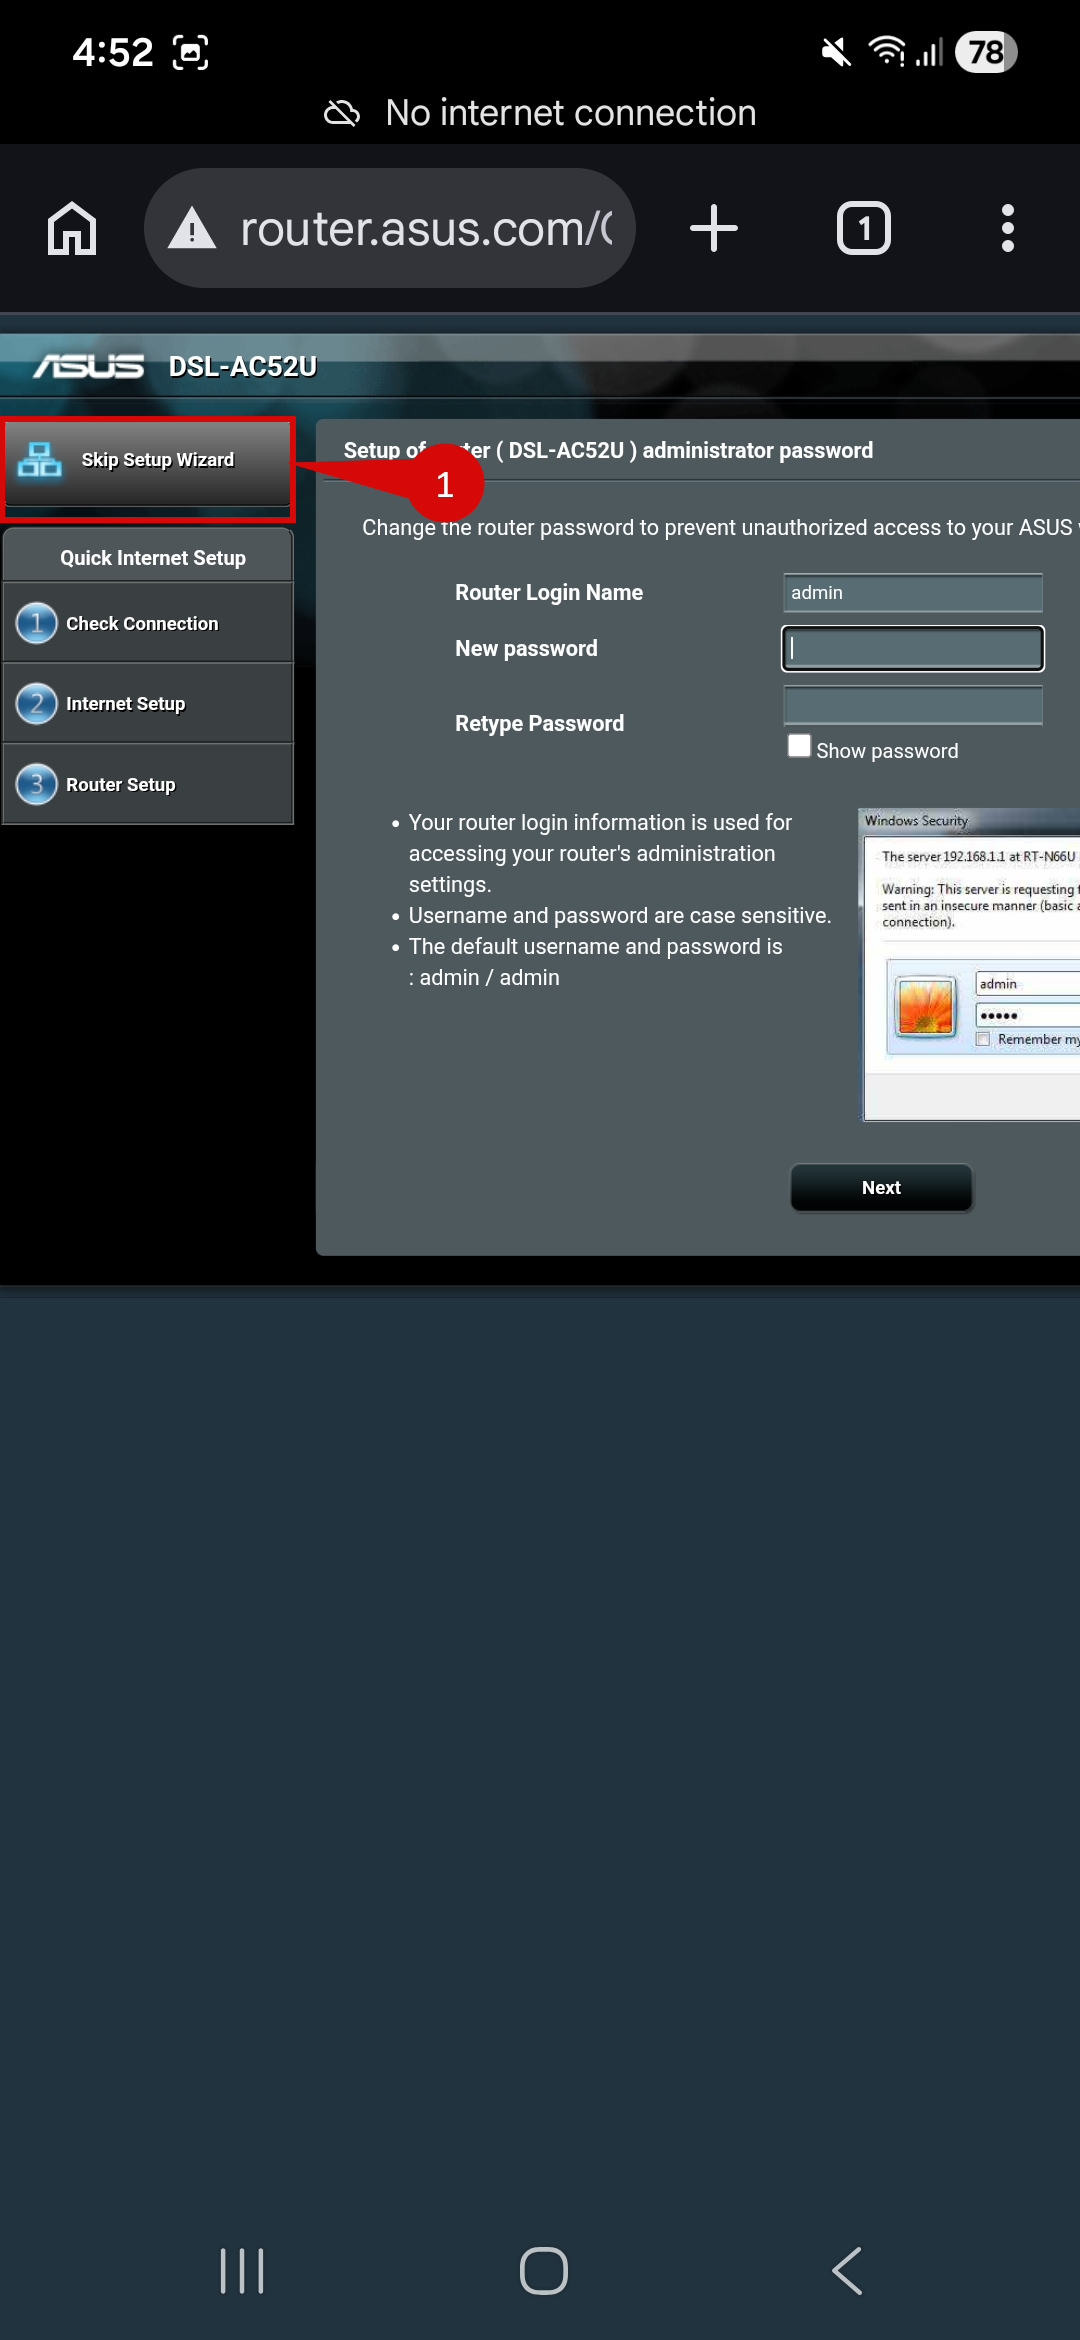1080x2340 pixels.
Task: Tap the browser home icon
Action: click(72, 229)
